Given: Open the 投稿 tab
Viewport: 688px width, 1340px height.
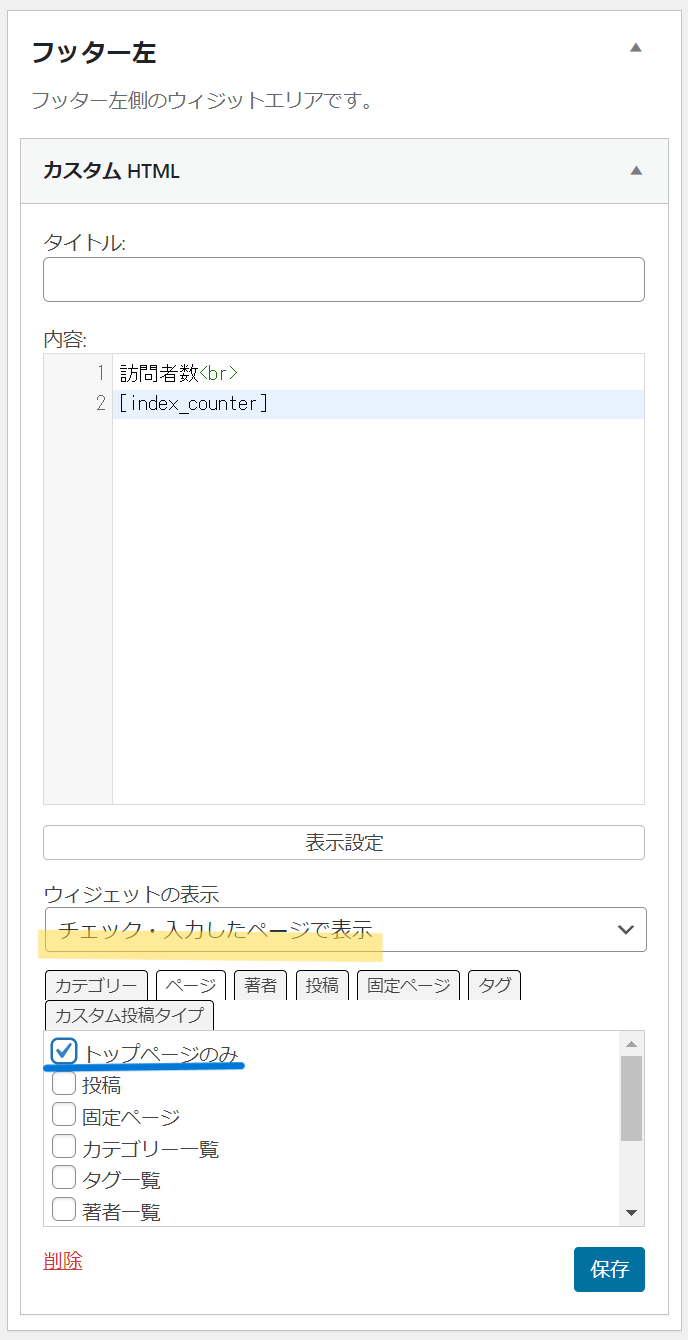Looking at the screenshot, I should pyautogui.click(x=321, y=985).
